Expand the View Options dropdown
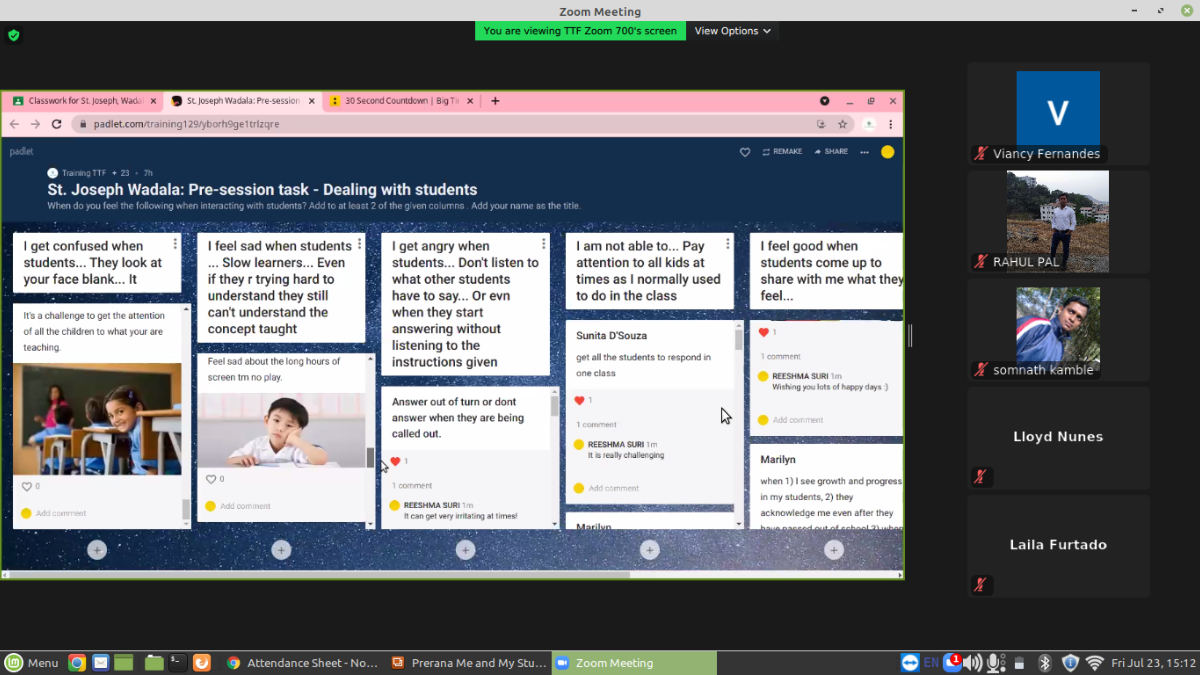Image resolution: width=1200 pixels, height=675 pixels. pyautogui.click(x=732, y=31)
